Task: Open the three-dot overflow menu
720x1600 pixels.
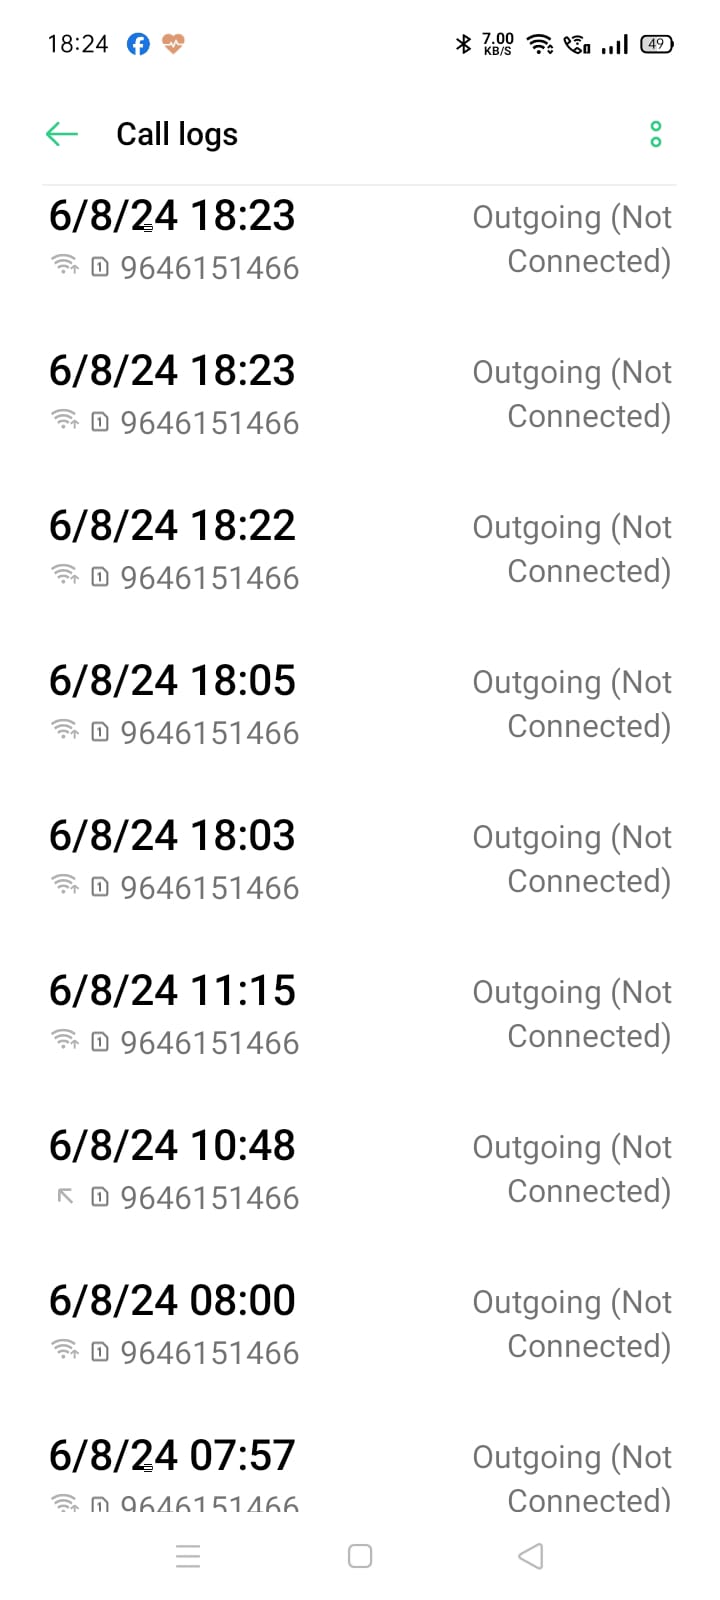Action: (656, 134)
